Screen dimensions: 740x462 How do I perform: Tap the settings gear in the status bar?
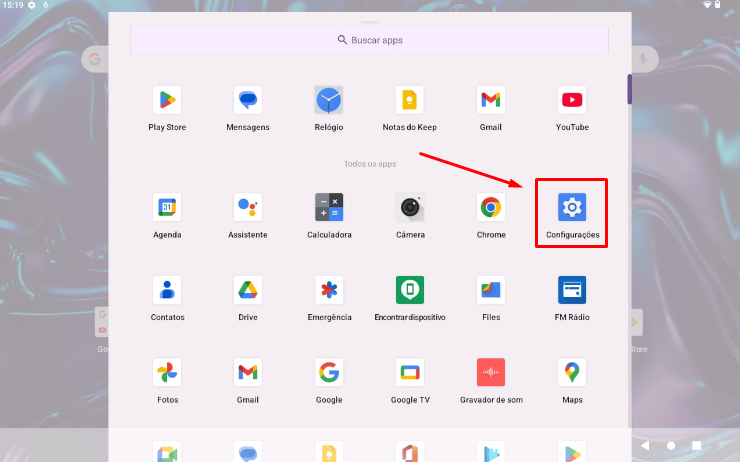[x=32, y=5]
